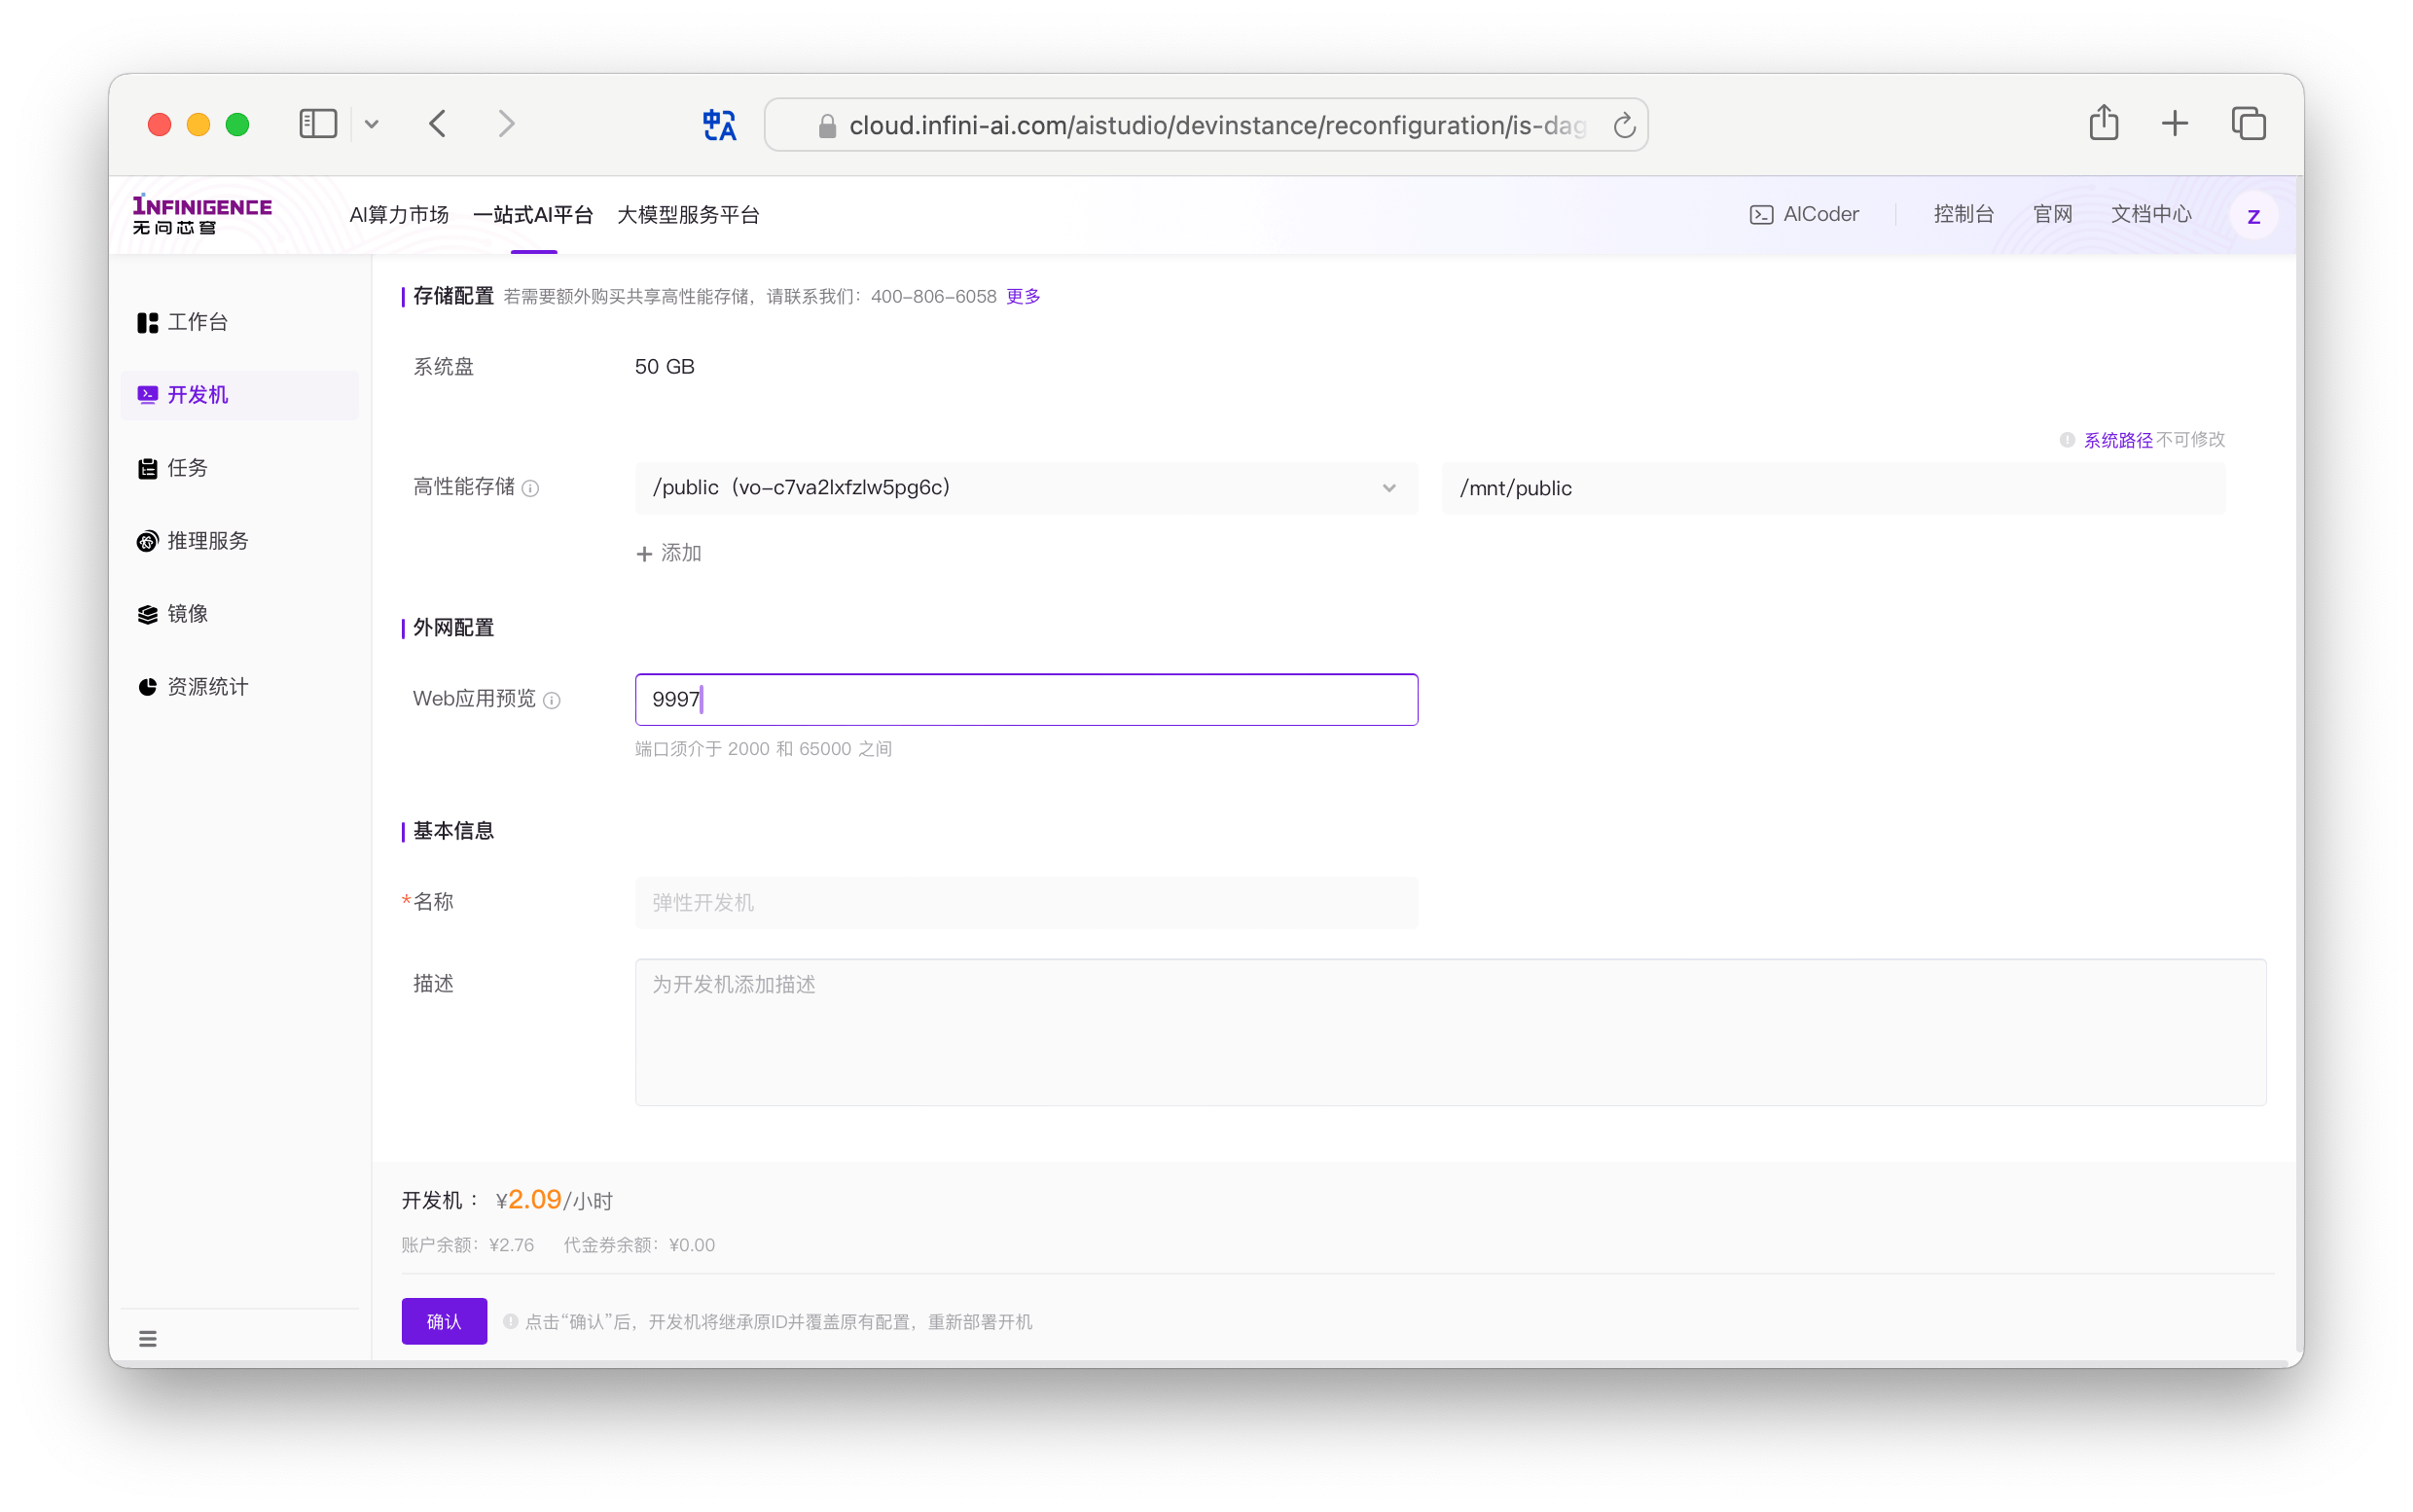Image resolution: width=2413 pixels, height=1512 pixels.
Task: Click the 描述 text area
Action: pyautogui.click(x=1450, y=1032)
